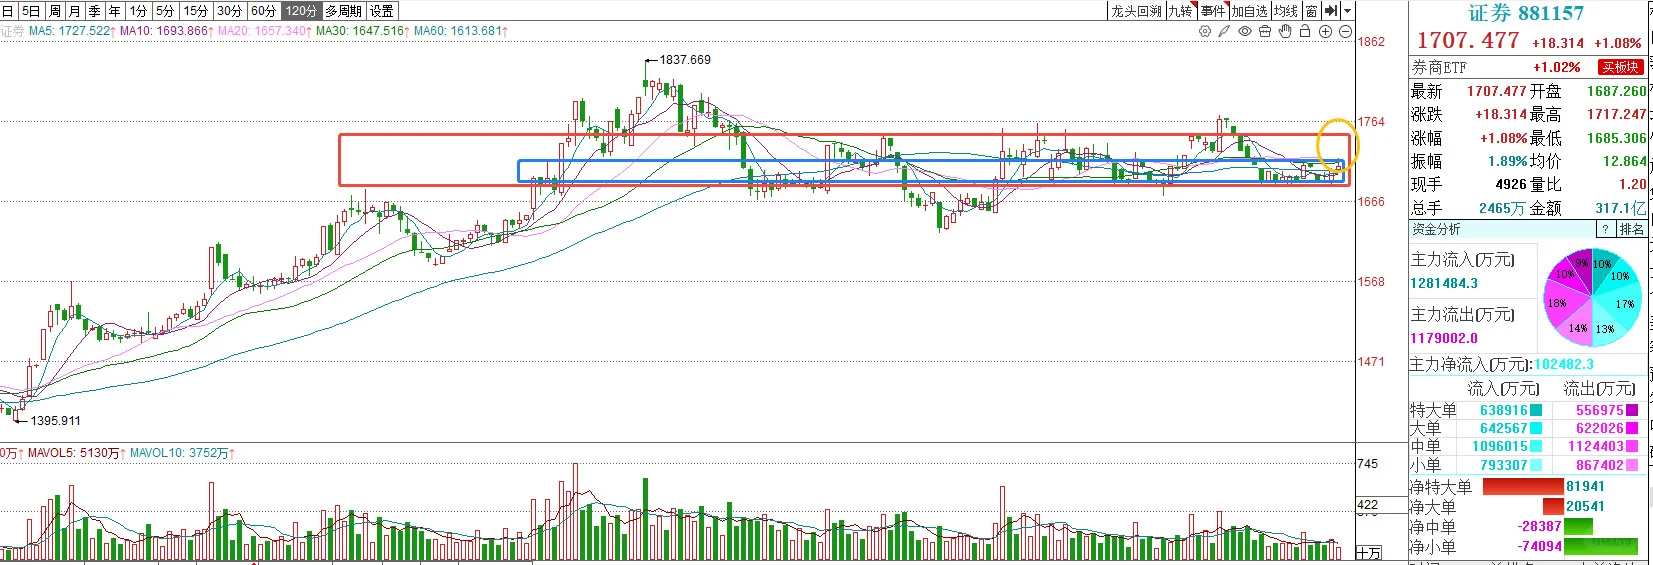Click the jump-to-end arrow icon
This screenshot has height=565, width=1653.
[x=1331, y=11]
